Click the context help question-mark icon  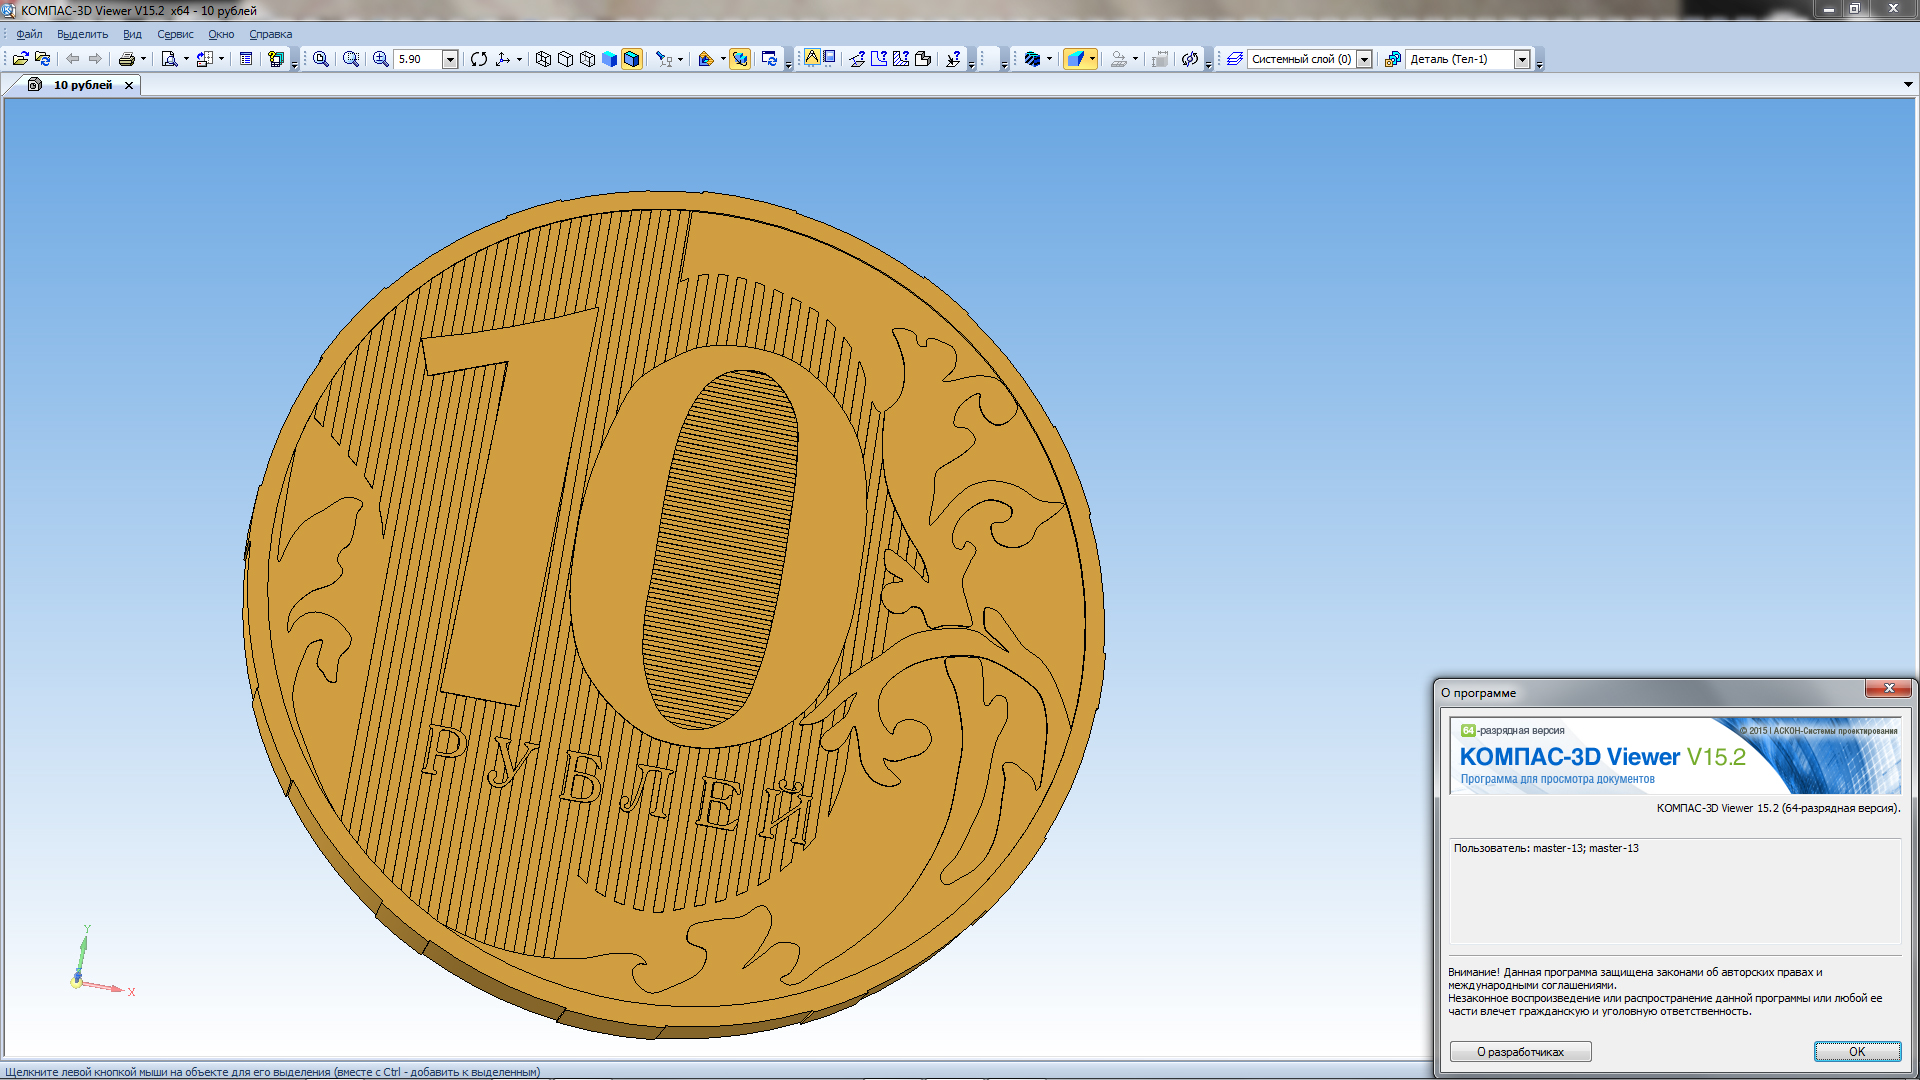tap(276, 59)
